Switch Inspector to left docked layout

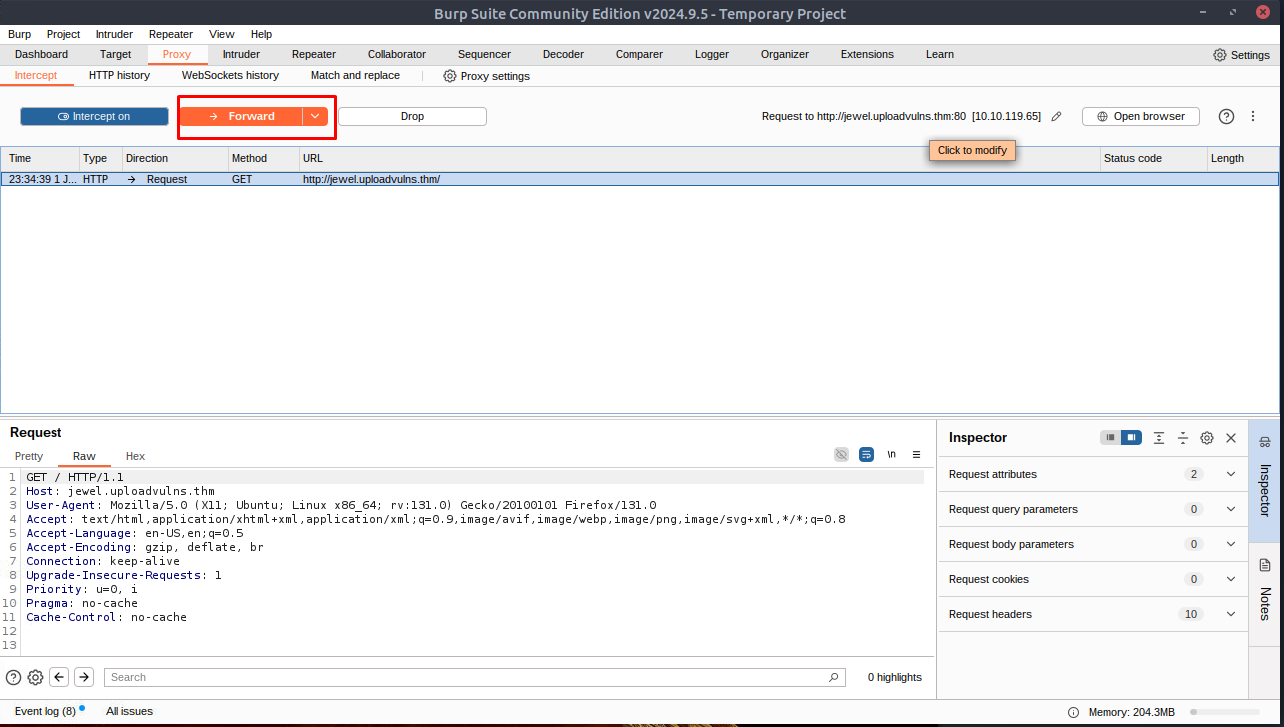(1110, 438)
